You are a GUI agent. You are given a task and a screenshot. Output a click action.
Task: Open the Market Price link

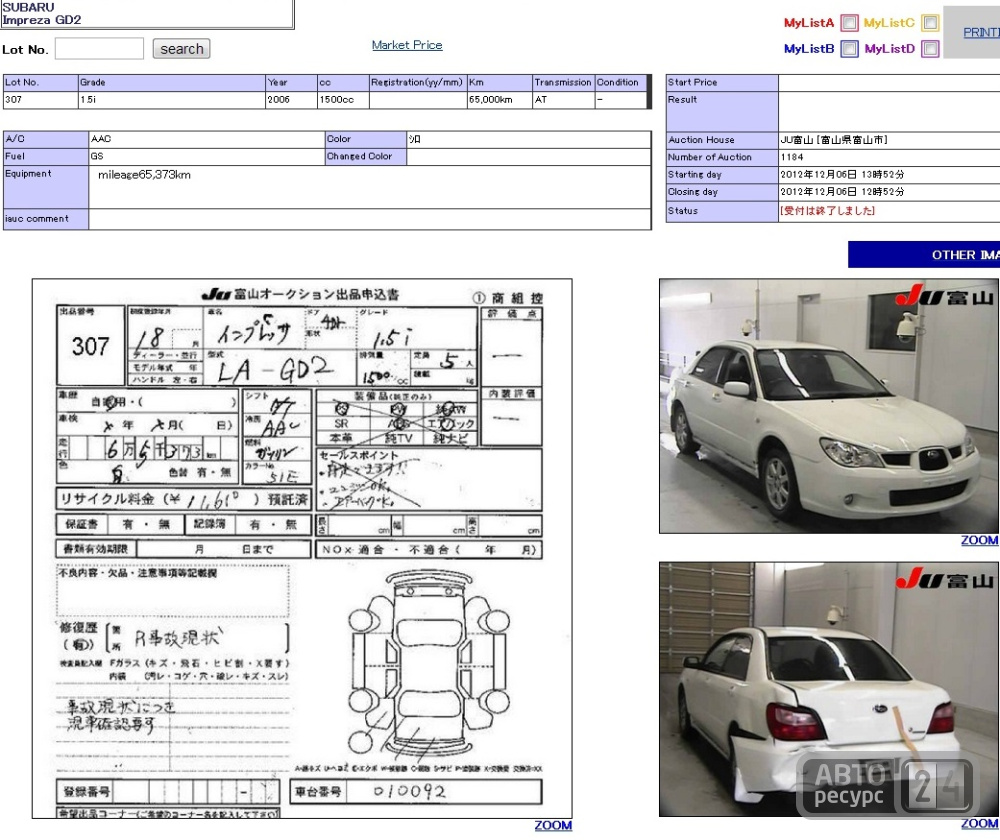coord(407,45)
